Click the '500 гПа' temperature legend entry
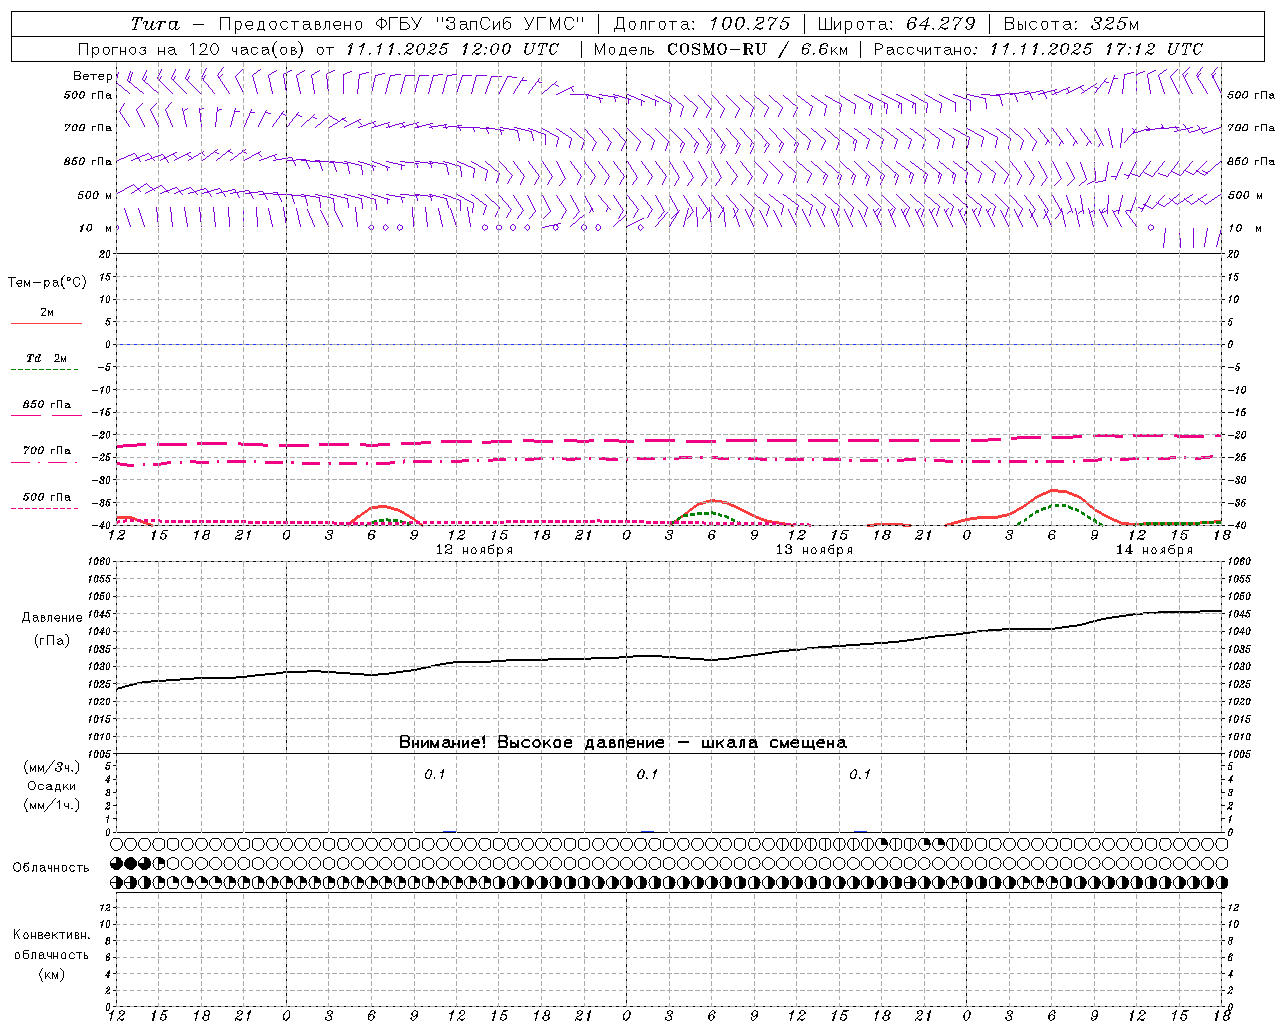 point(46,497)
